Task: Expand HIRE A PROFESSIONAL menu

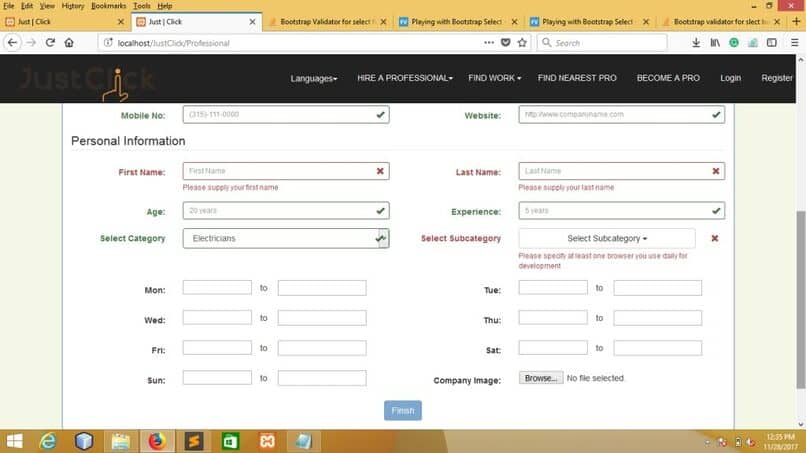Action: (x=405, y=78)
